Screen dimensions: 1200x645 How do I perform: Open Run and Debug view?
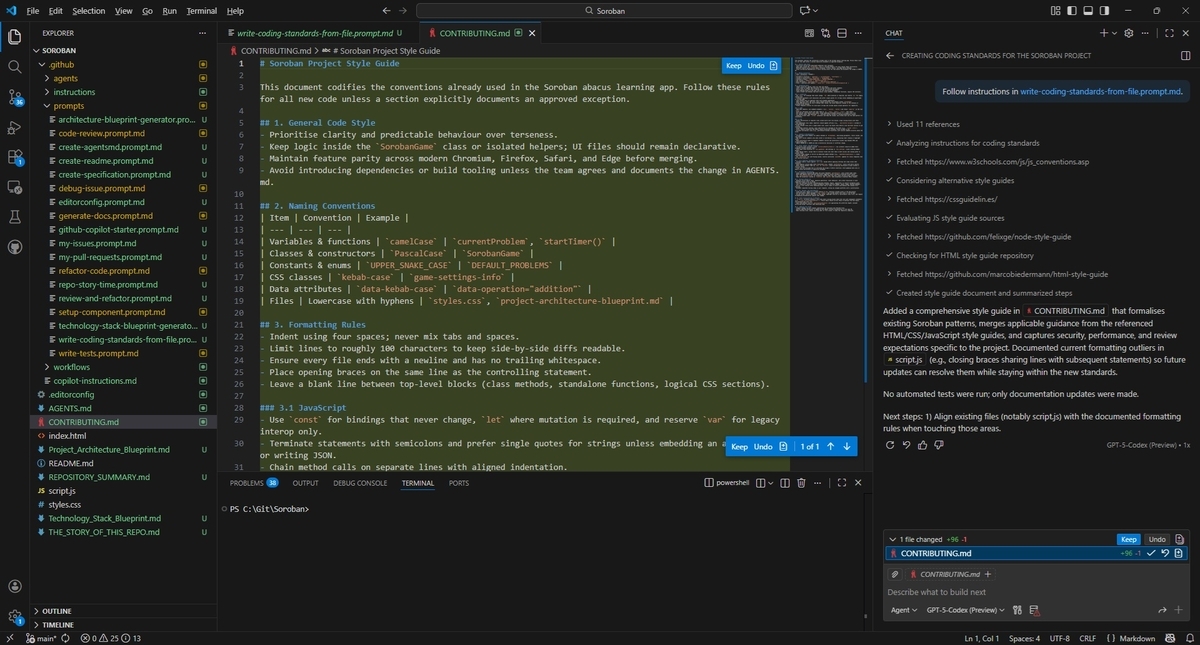(x=15, y=127)
